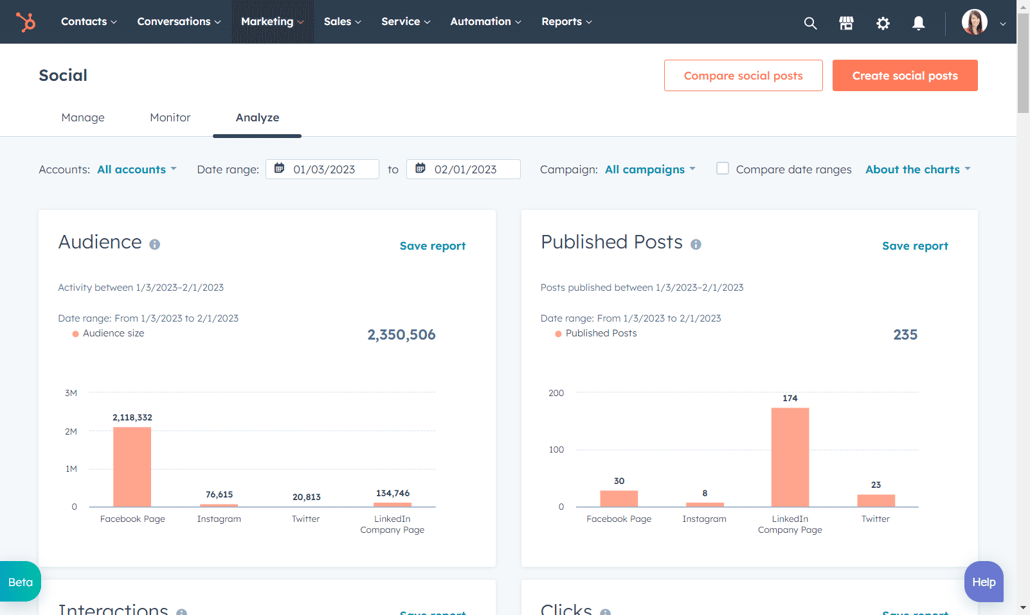Click the user avatar picture
The width and height of the screenshot is (1030, 615).
974,22
